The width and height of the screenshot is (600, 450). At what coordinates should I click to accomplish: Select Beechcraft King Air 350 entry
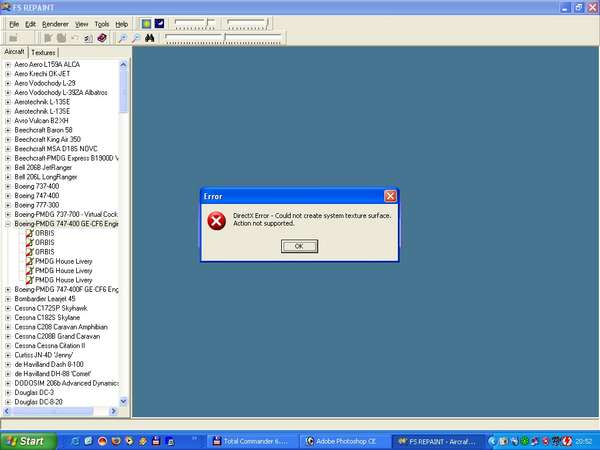pos(47,139)
